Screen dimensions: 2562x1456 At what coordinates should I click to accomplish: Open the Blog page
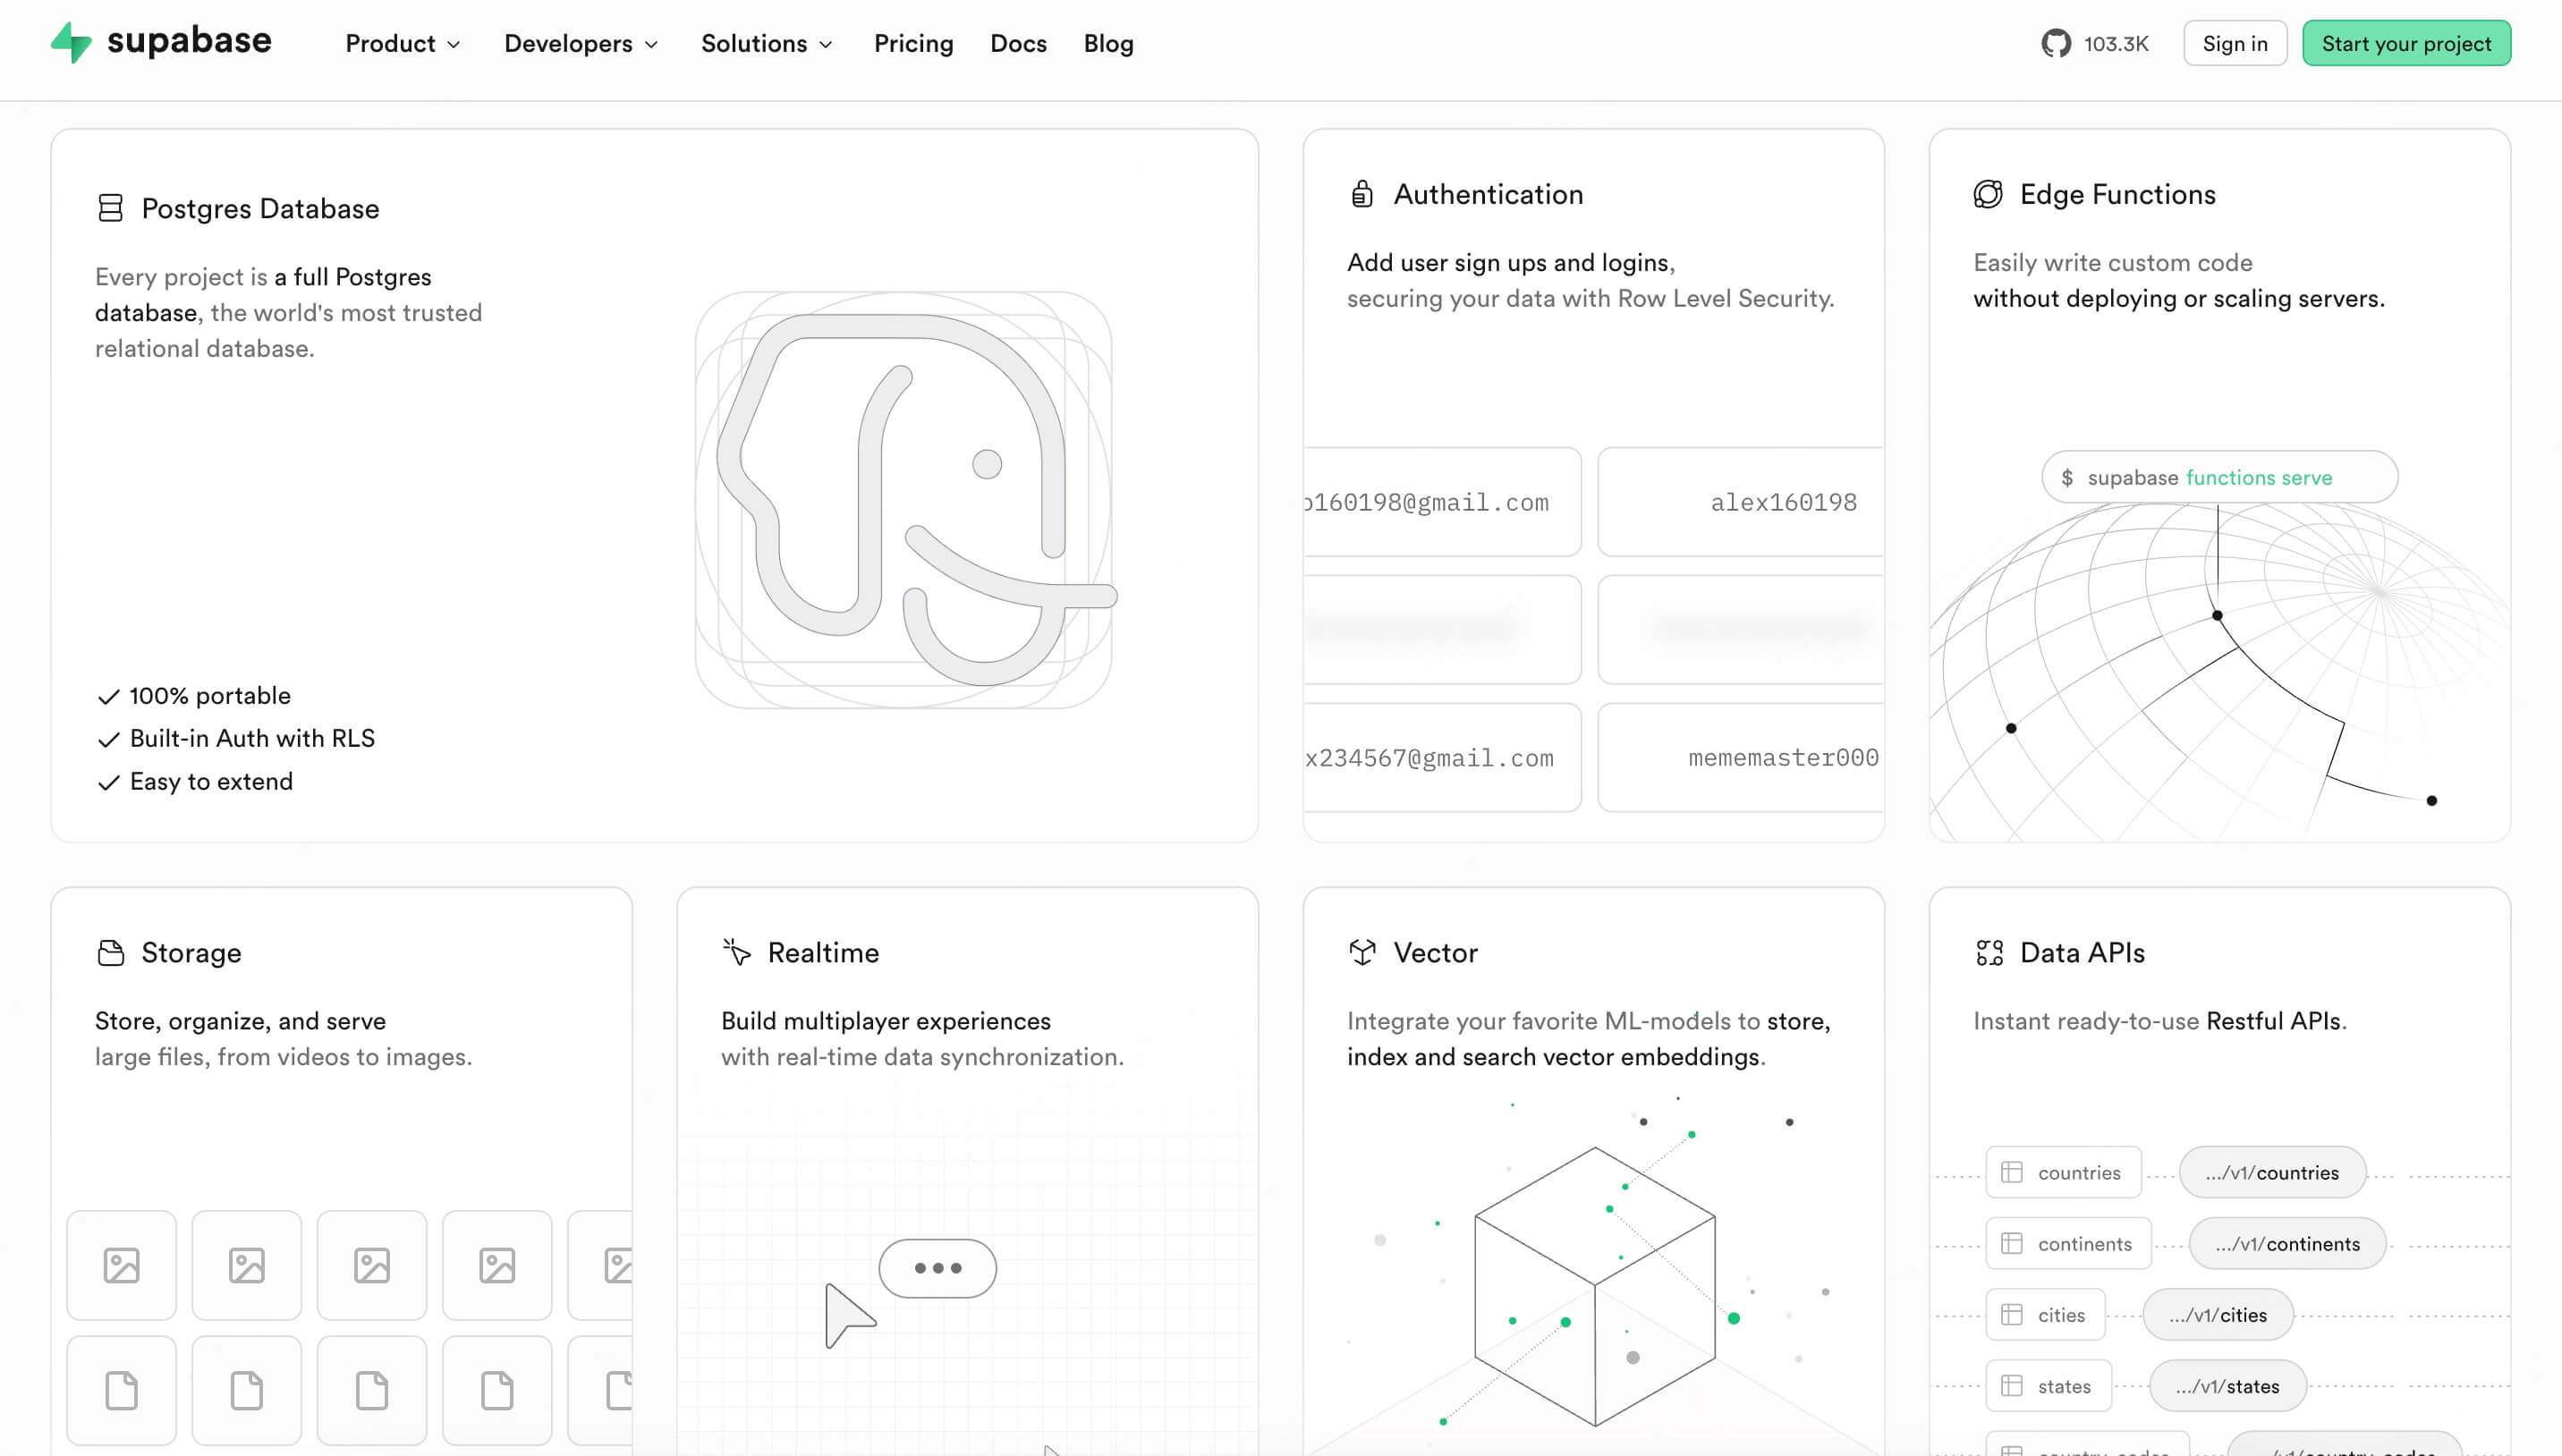1108,43
